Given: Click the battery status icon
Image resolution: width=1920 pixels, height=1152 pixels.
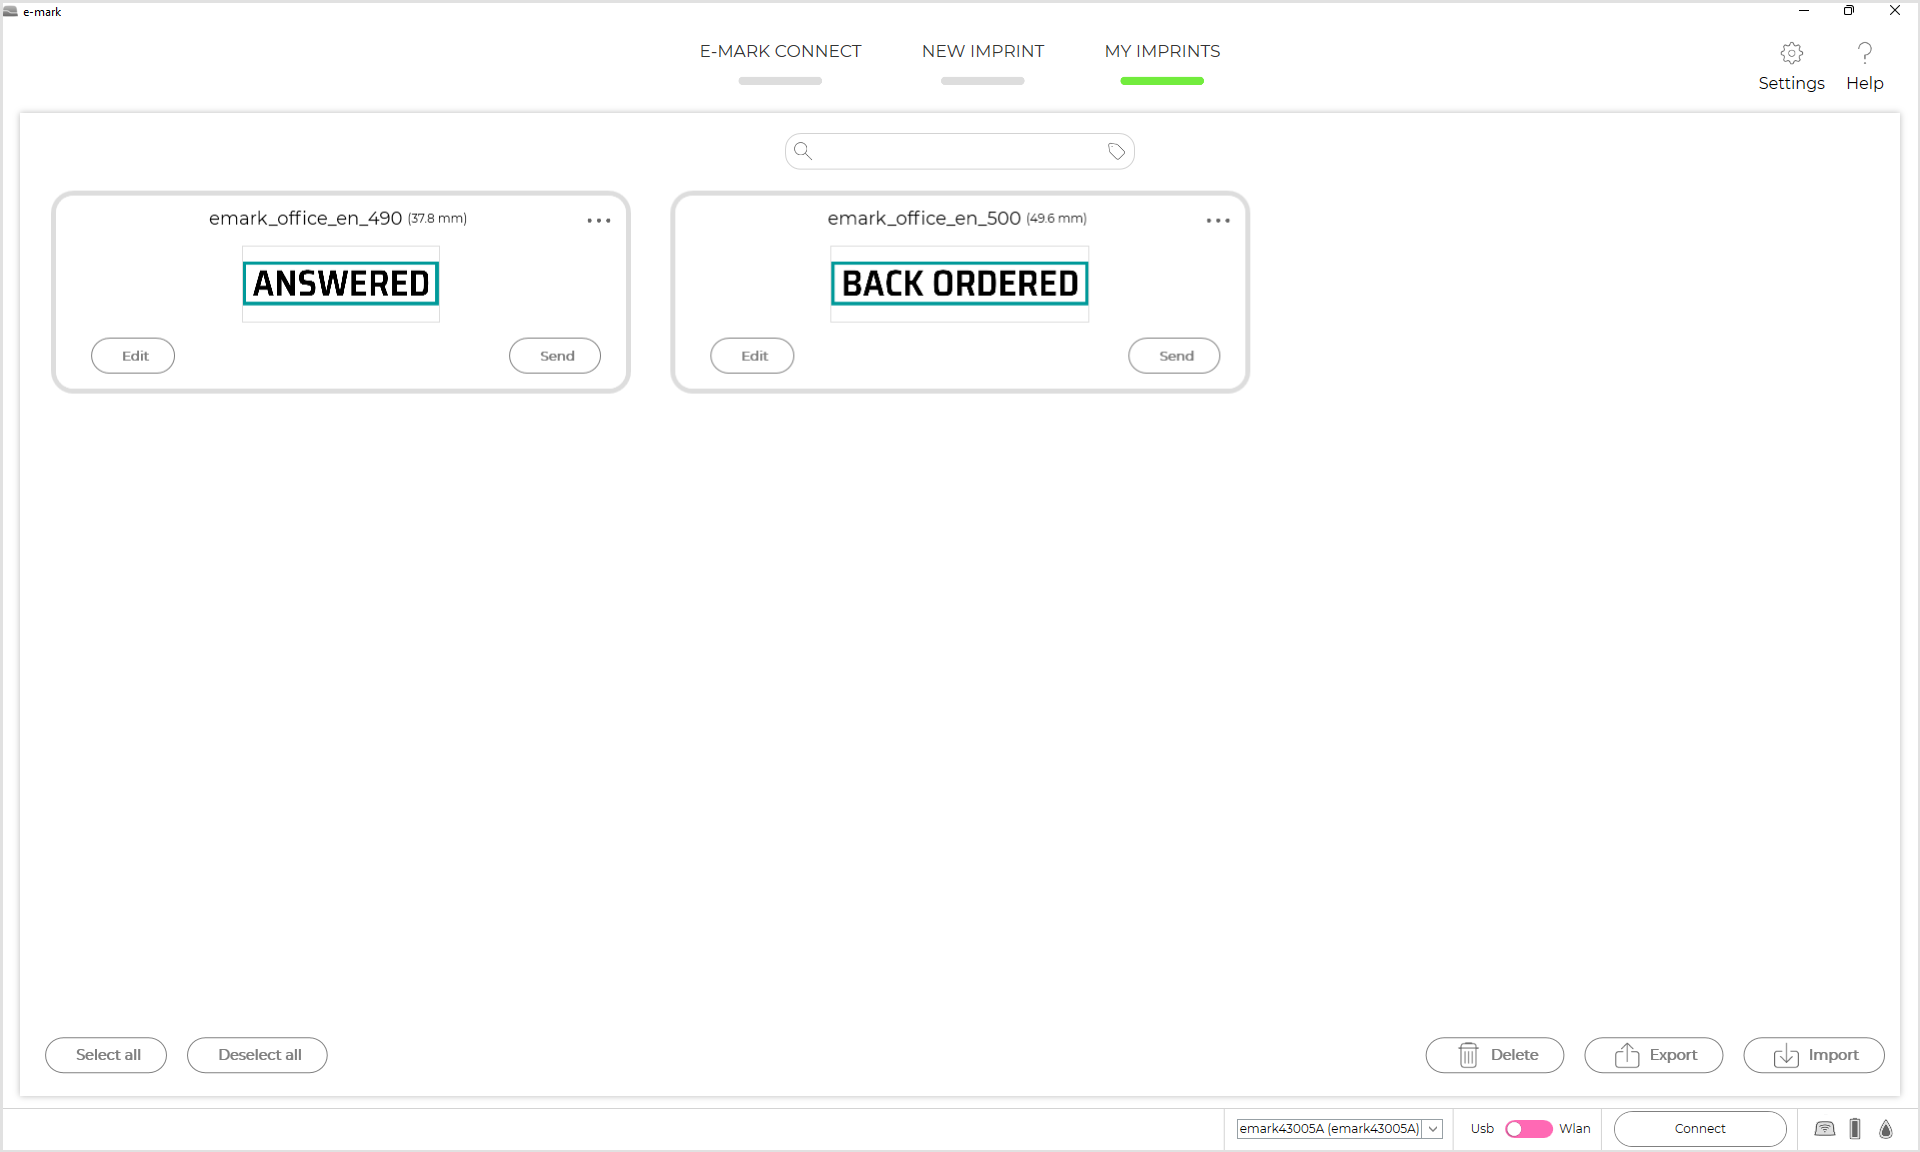Looking at the screenshot, I should (x=1855, y=1129).
